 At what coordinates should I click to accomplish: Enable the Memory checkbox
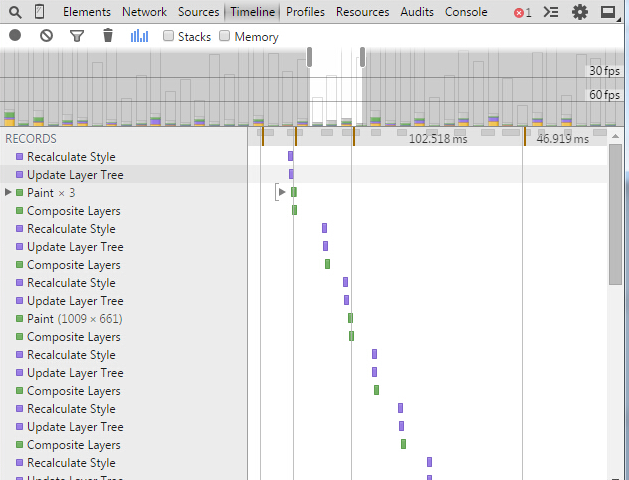coord(224,36)
